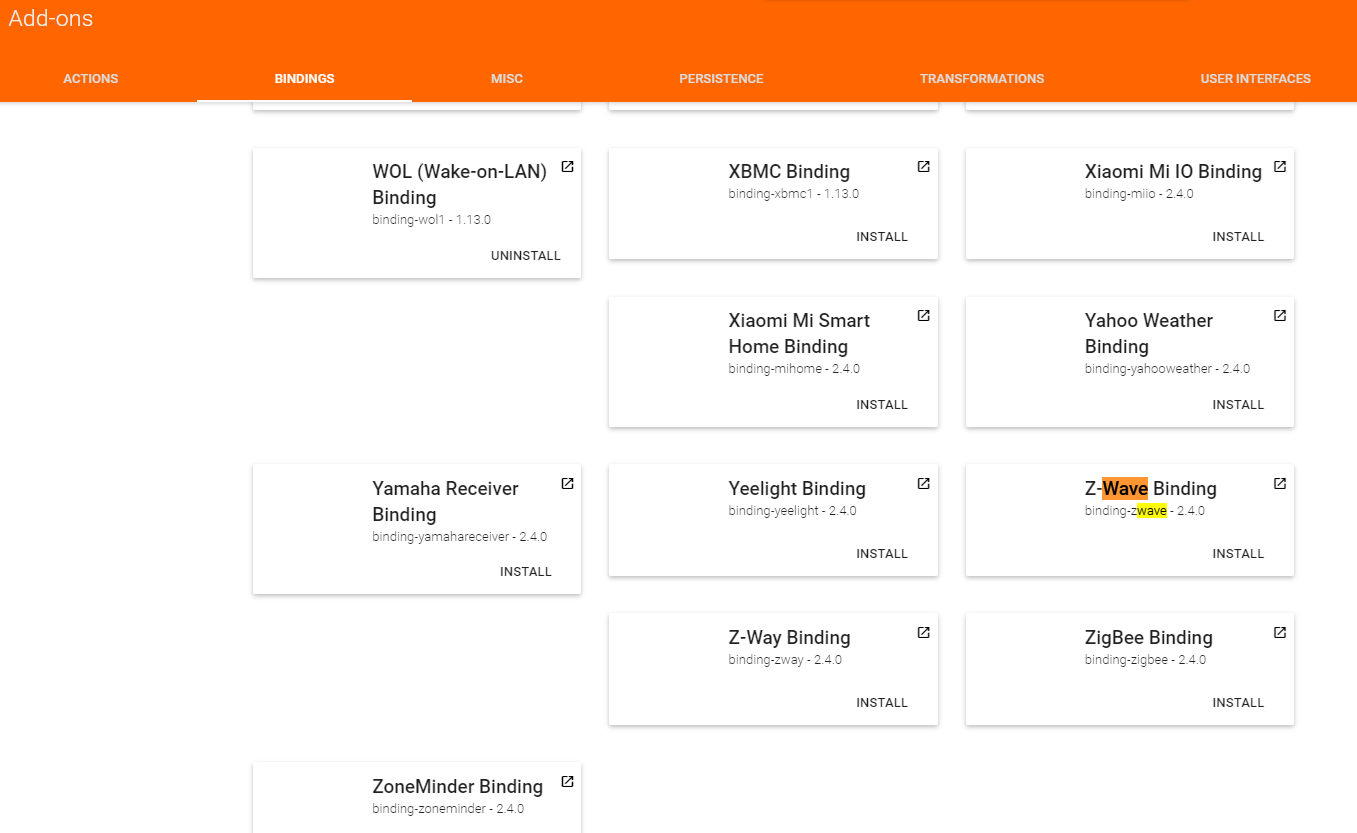The image size is (1357, 833).
Task: Switch to the Actions tab
Action: (90, 79)
